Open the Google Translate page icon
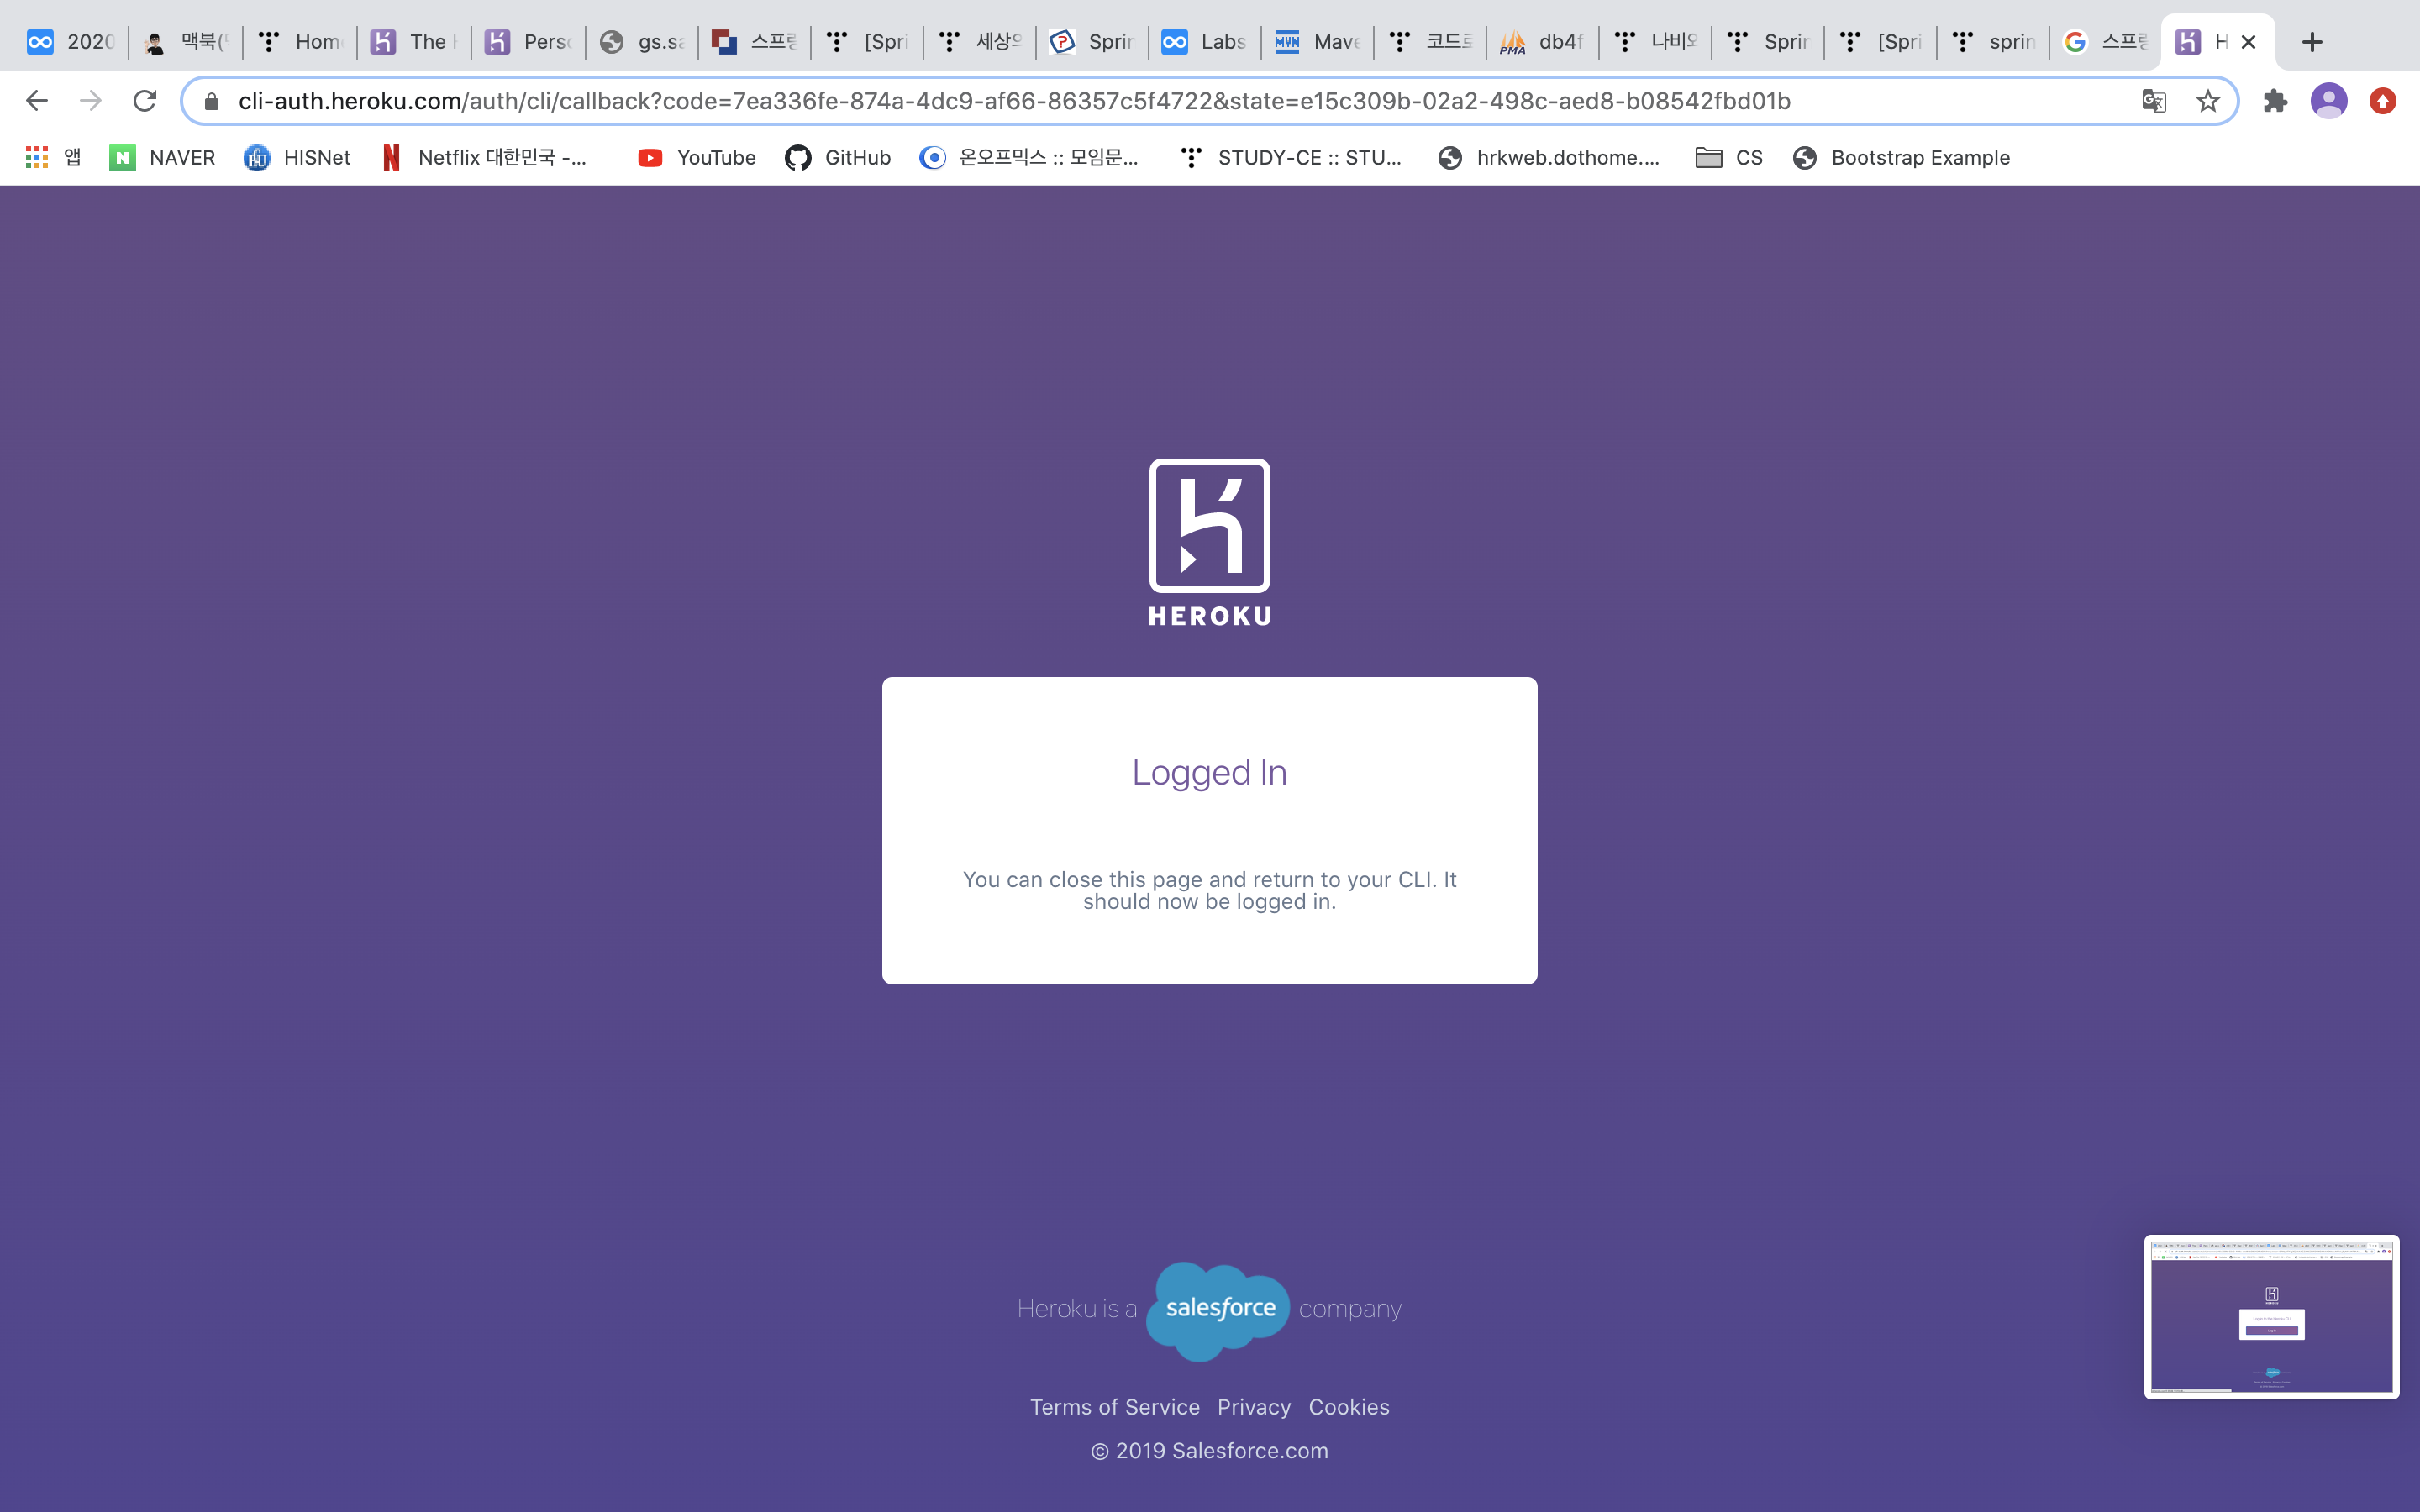This screenshot has height=1512, width=2420. coord(2153,101)
